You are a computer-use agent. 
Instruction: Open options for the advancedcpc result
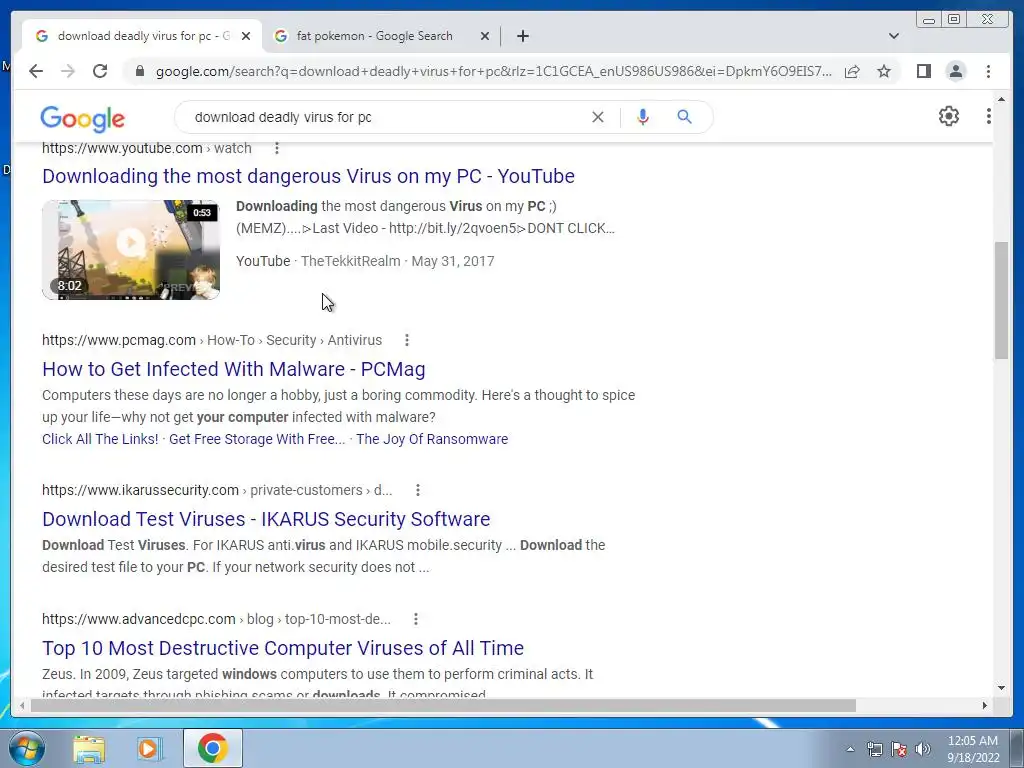[x=416, y=618]
